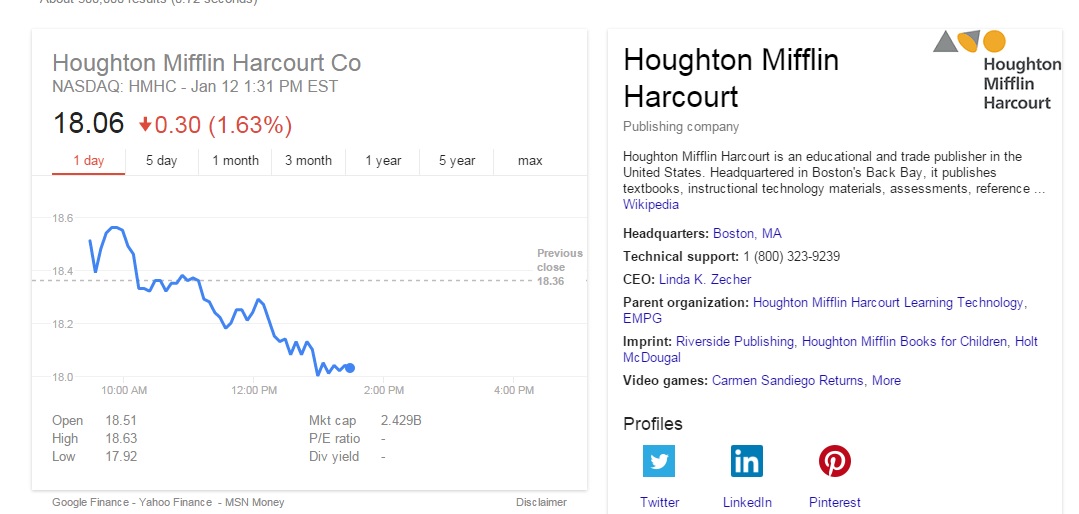This screenshot has width=1079, height=514.
Task: Click the Houghton Mifflin Harcourt Co stock title
Action: [206, 63]
